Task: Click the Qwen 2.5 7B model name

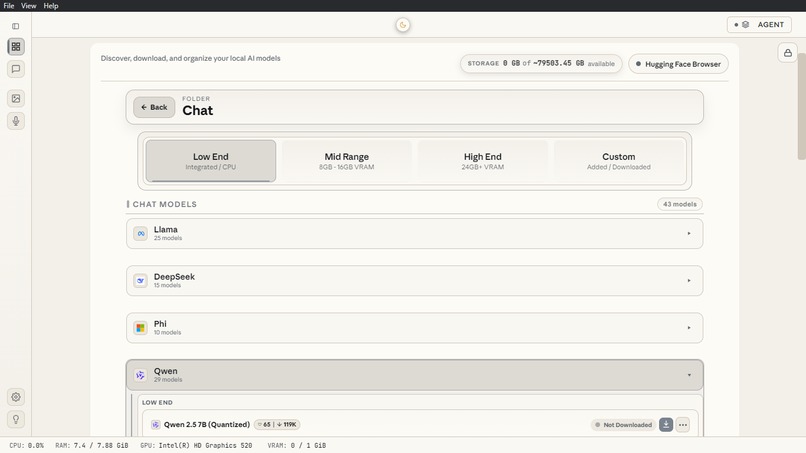Action: click(207, 425)
